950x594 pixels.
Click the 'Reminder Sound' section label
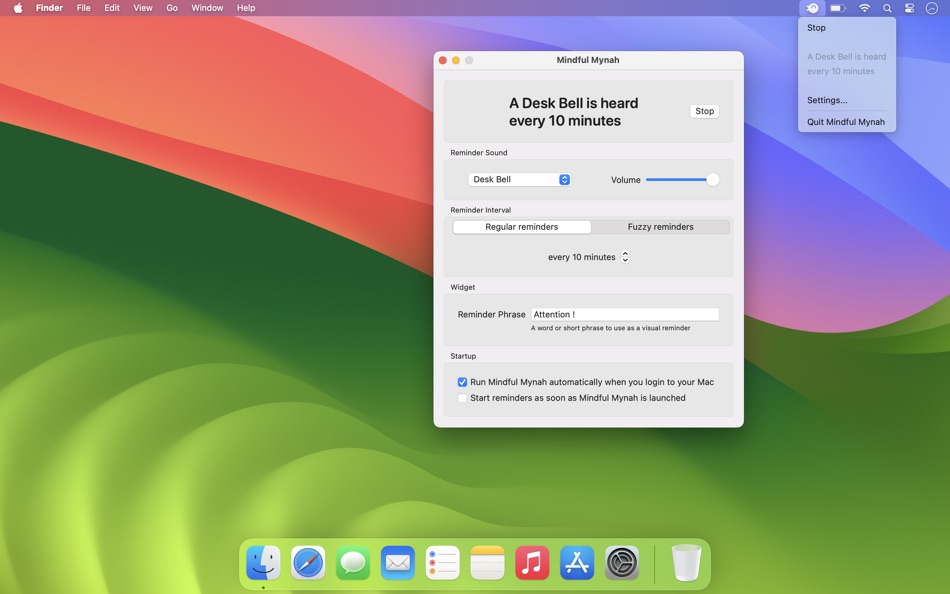[x=479, y=153]
